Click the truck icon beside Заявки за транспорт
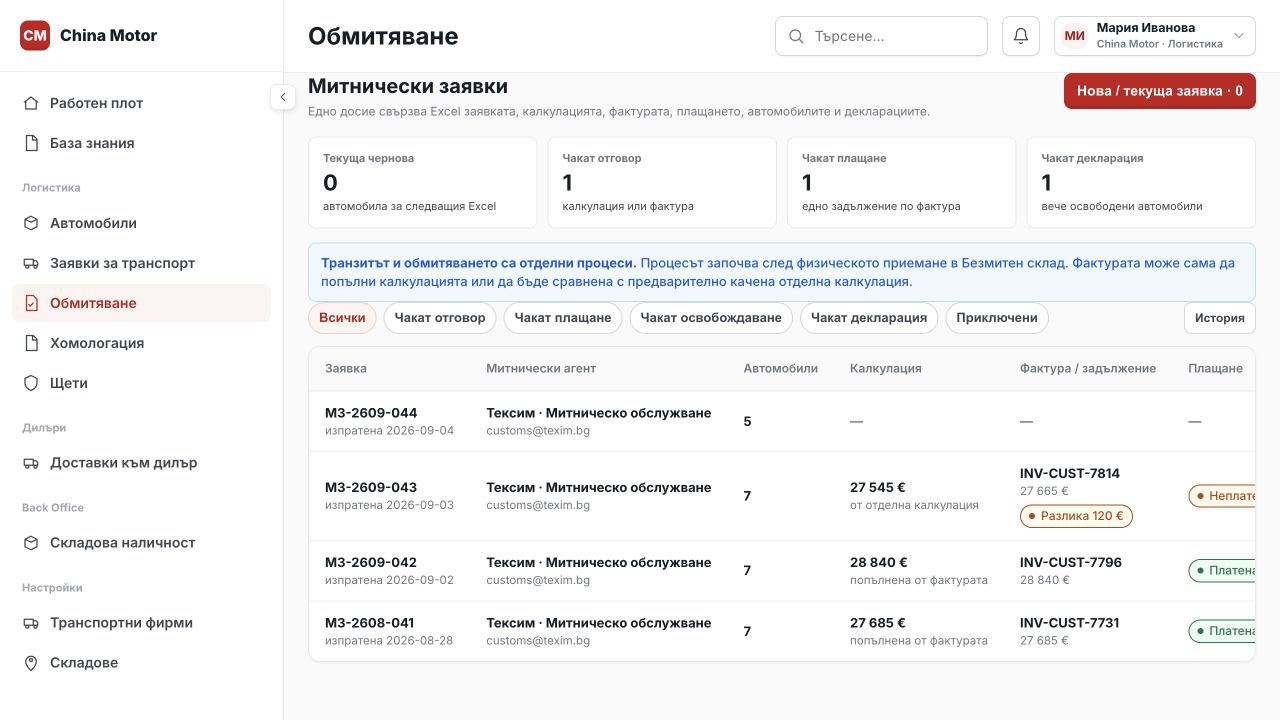 click(x=31, y=263)
